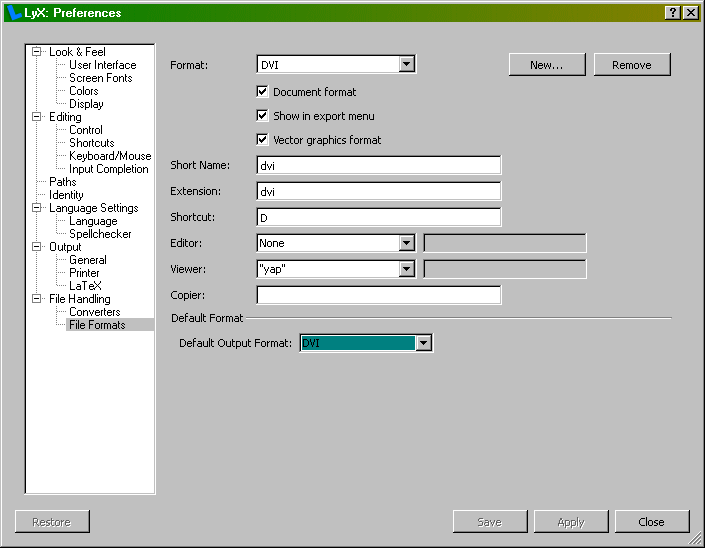Collapse the Output tree node
The height and width of the screenshot is (548, 705).
click(36, 246)
